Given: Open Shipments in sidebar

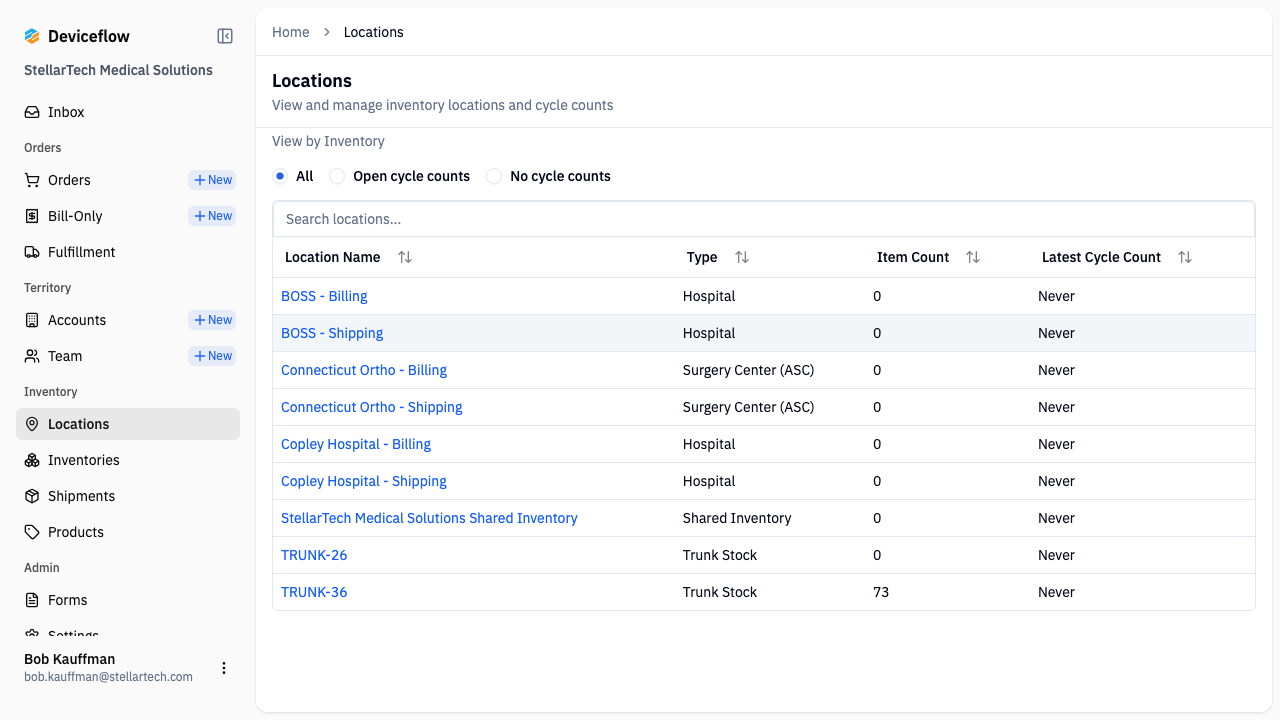Looking at the screenshot, I should point(128,496).
